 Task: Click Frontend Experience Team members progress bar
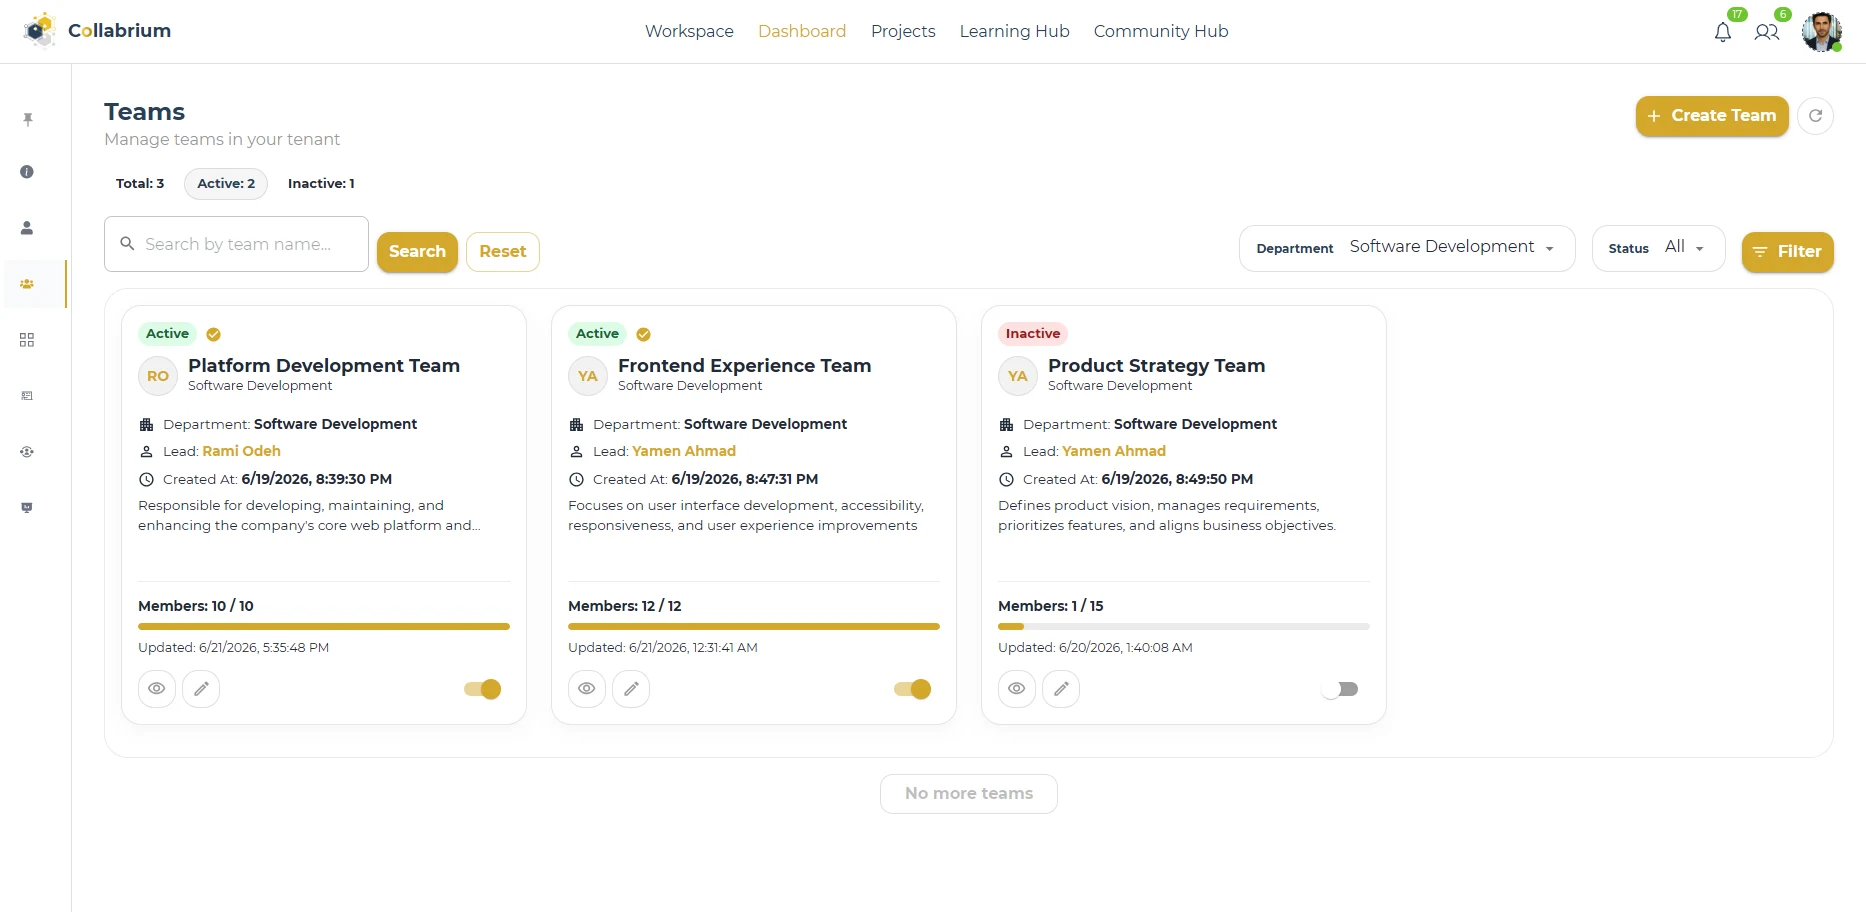(x=754, y=627)
